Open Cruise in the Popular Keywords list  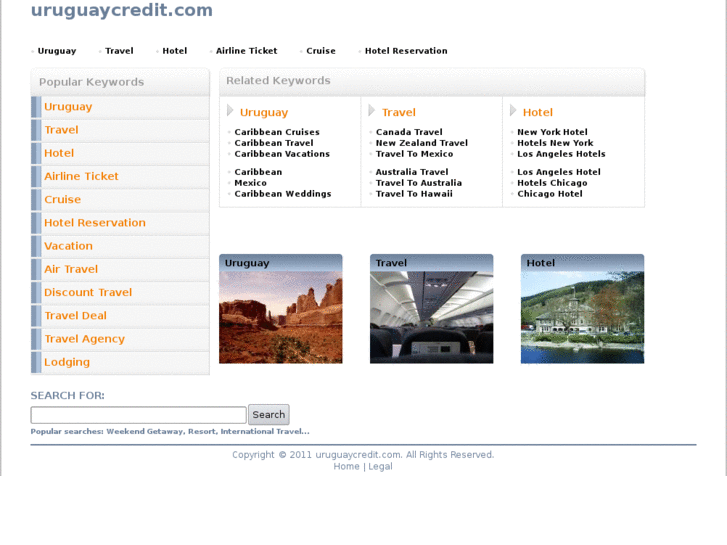click(63, 199)
